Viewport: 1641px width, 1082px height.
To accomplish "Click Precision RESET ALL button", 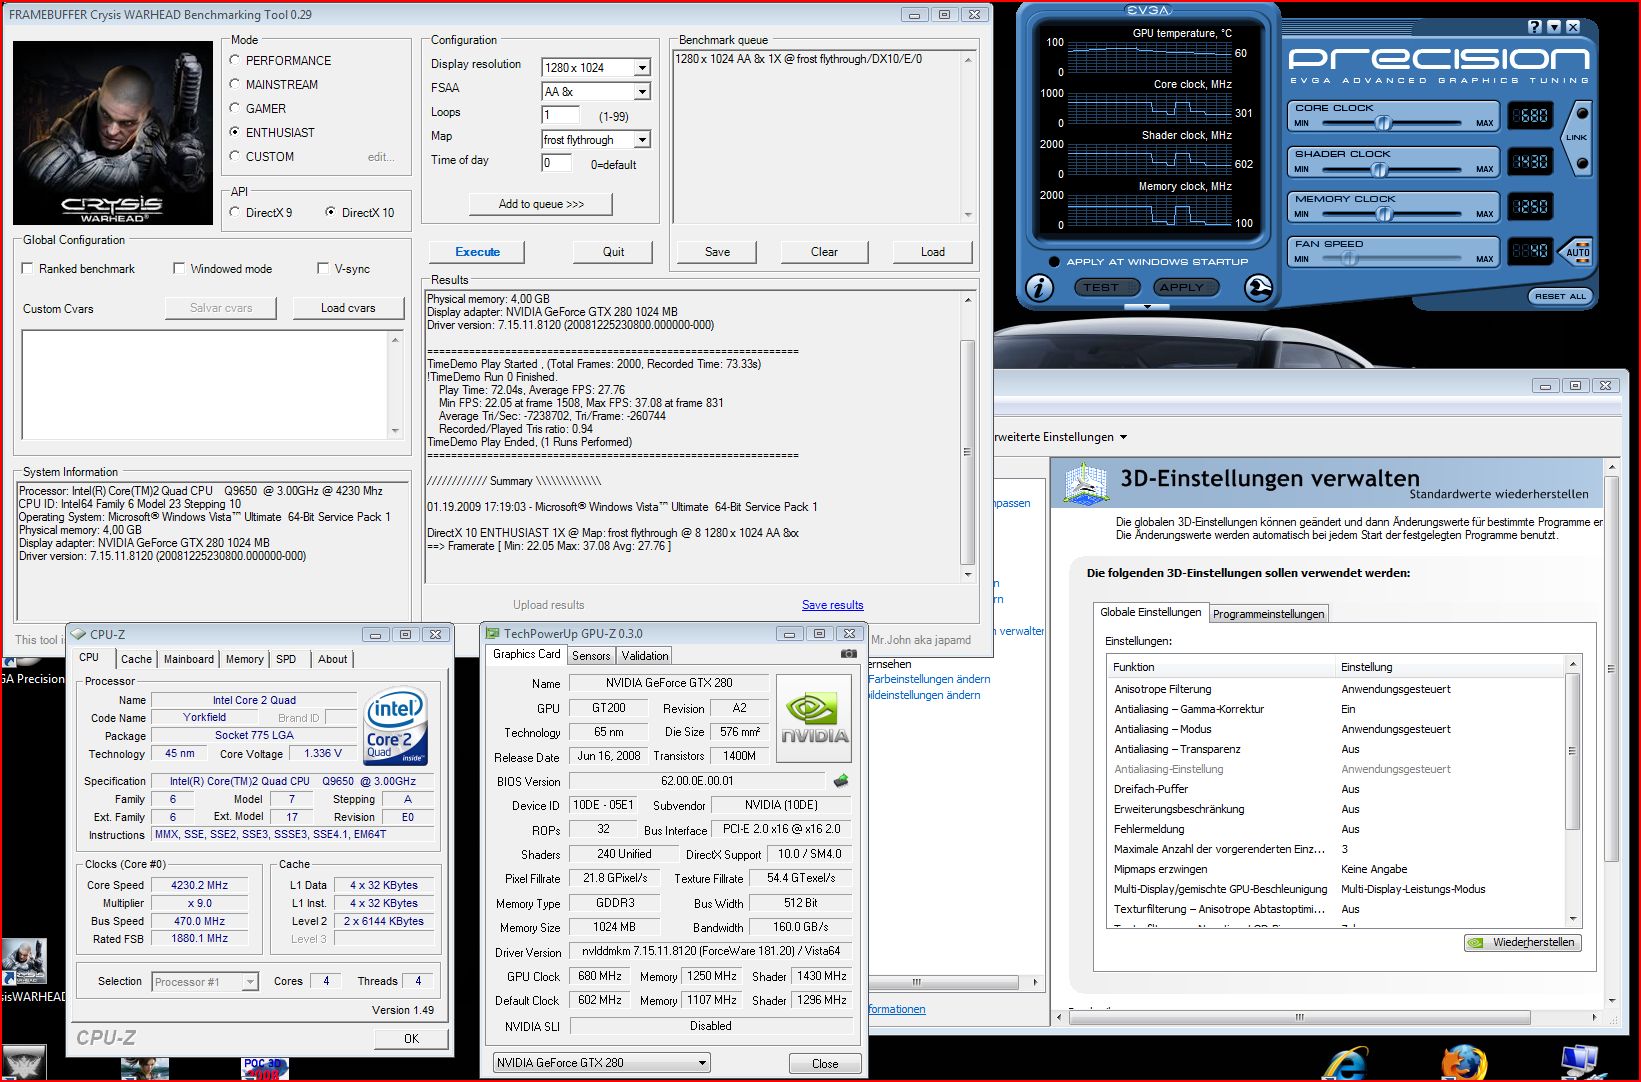I will 1560,296.
